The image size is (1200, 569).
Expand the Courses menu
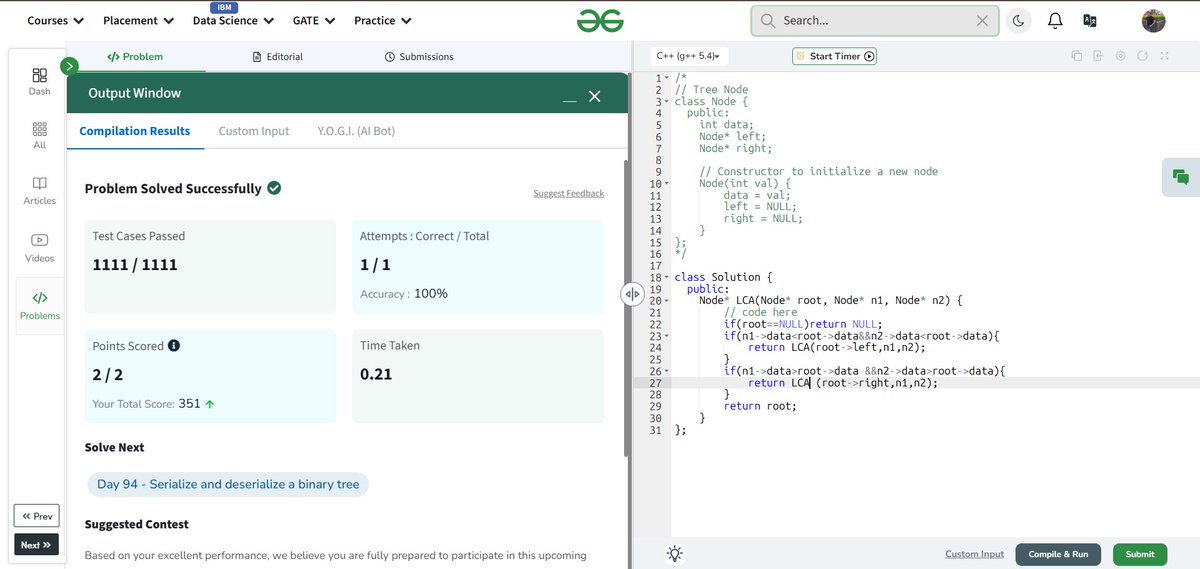point(55,20)
